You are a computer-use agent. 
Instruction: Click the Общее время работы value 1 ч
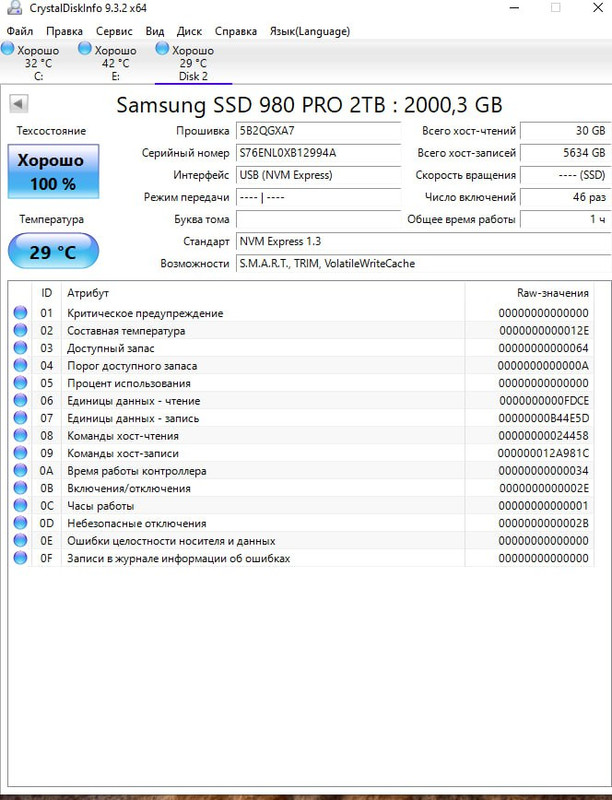(565, 219)
